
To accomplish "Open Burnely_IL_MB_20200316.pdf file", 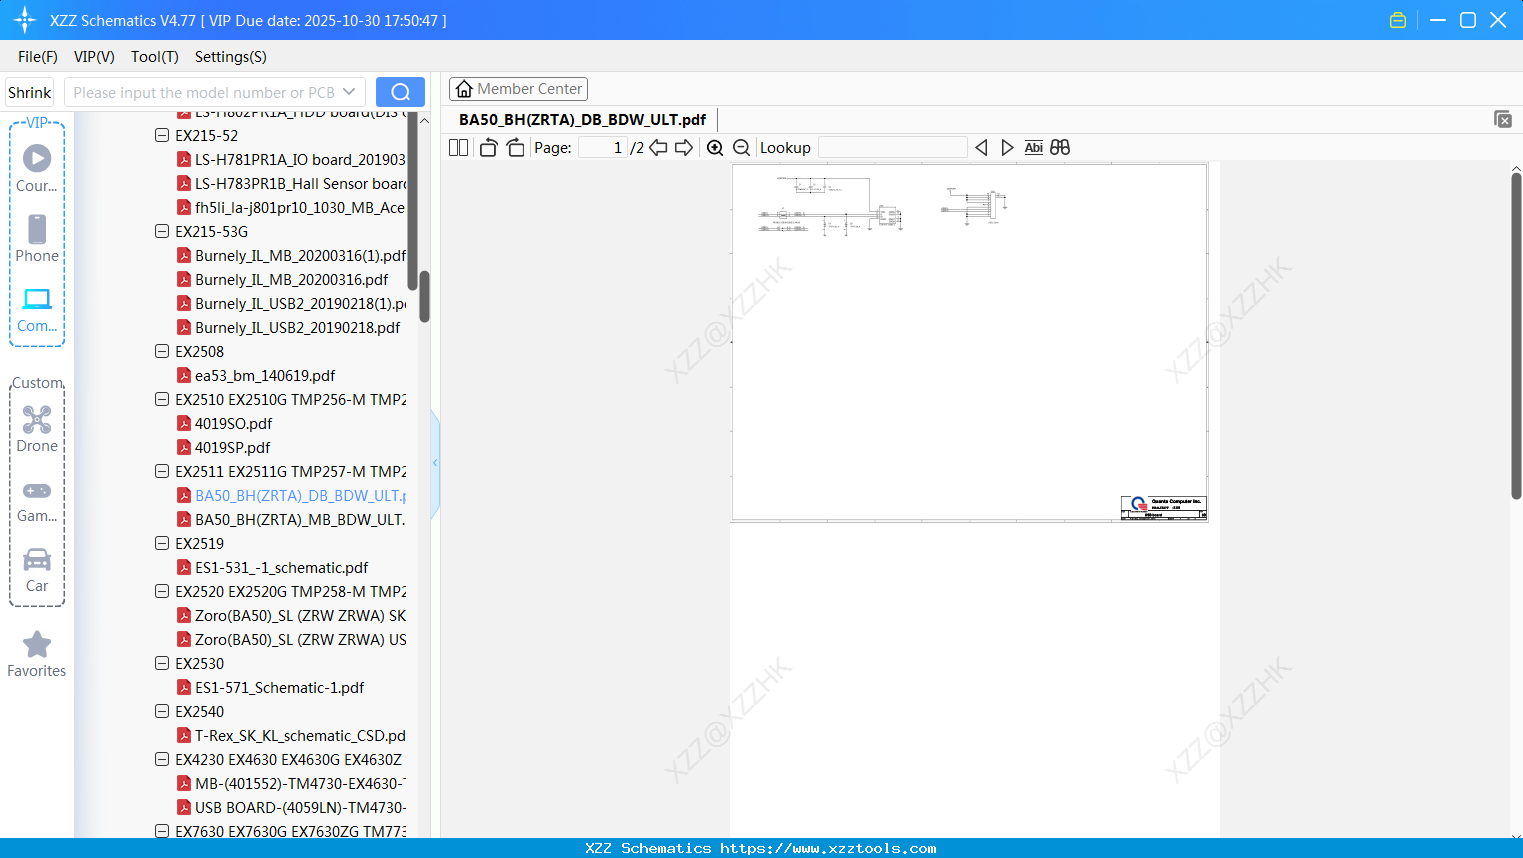I will [x=282, y=279].
